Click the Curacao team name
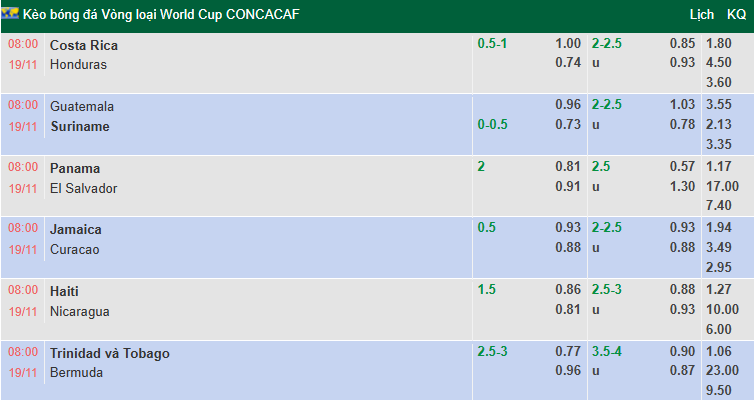 [75, 249]
